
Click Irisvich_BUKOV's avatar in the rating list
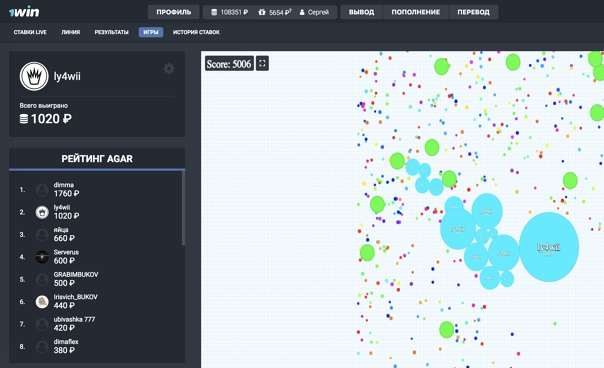pyautogui.click(x=42, y=301)
